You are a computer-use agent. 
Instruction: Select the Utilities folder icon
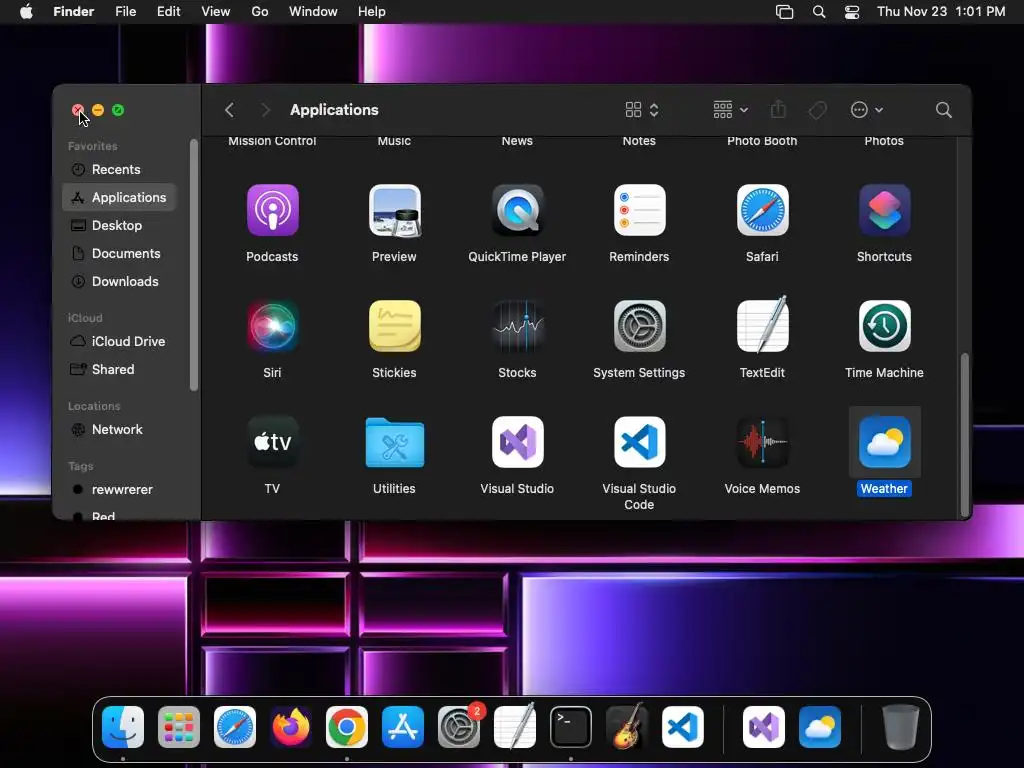394,442
